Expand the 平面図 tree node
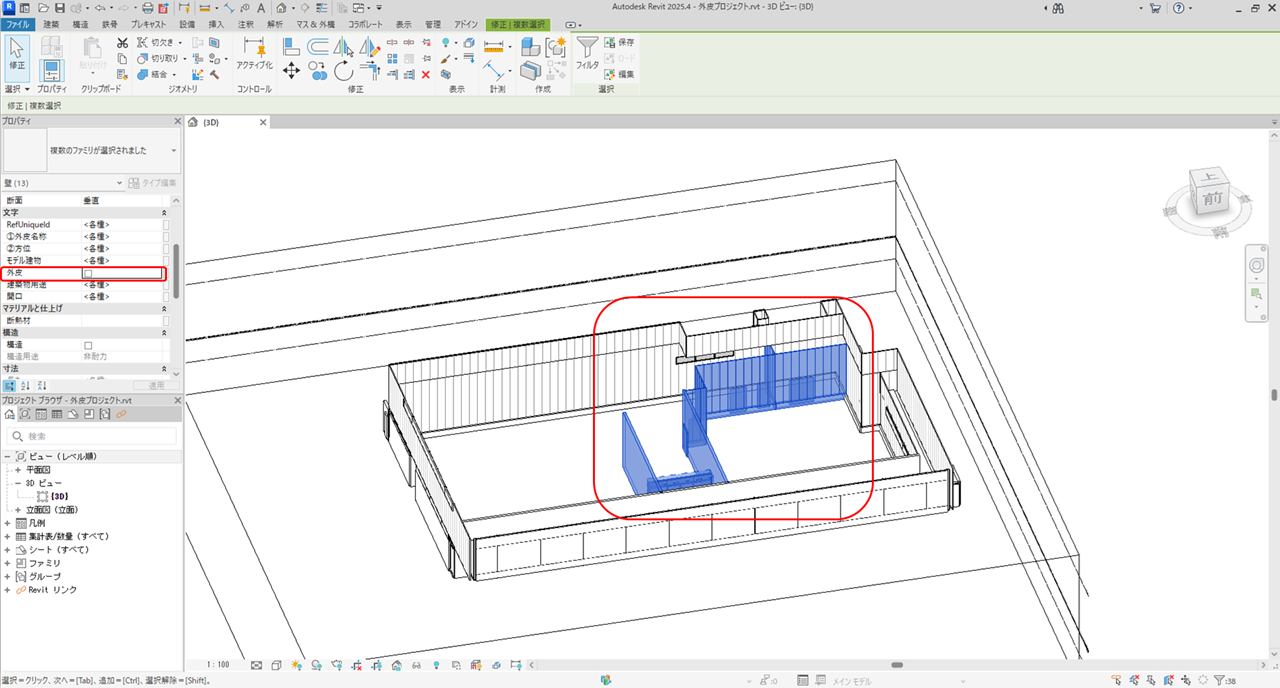The image size is (1280, 688). [x=17, y=470]
